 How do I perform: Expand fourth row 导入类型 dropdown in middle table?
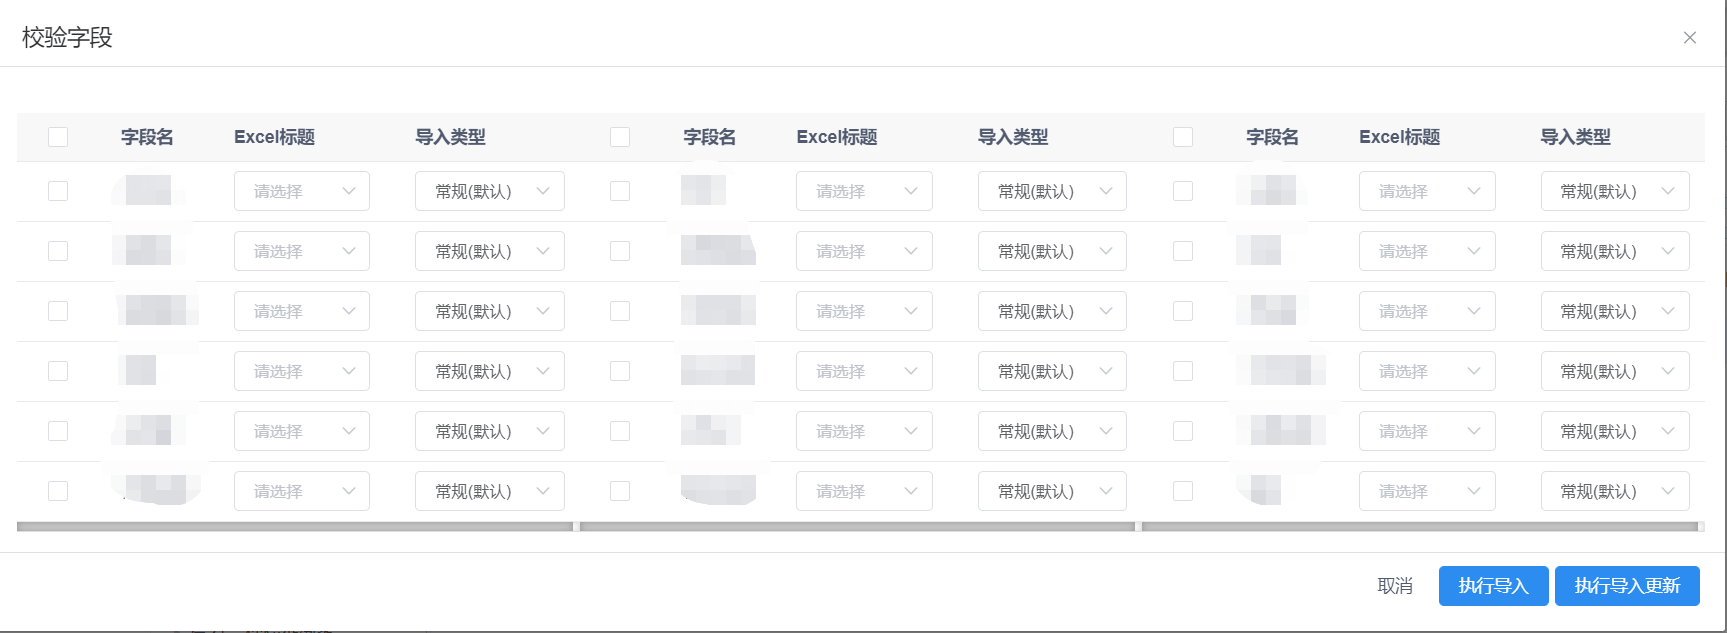[1052, 371]
